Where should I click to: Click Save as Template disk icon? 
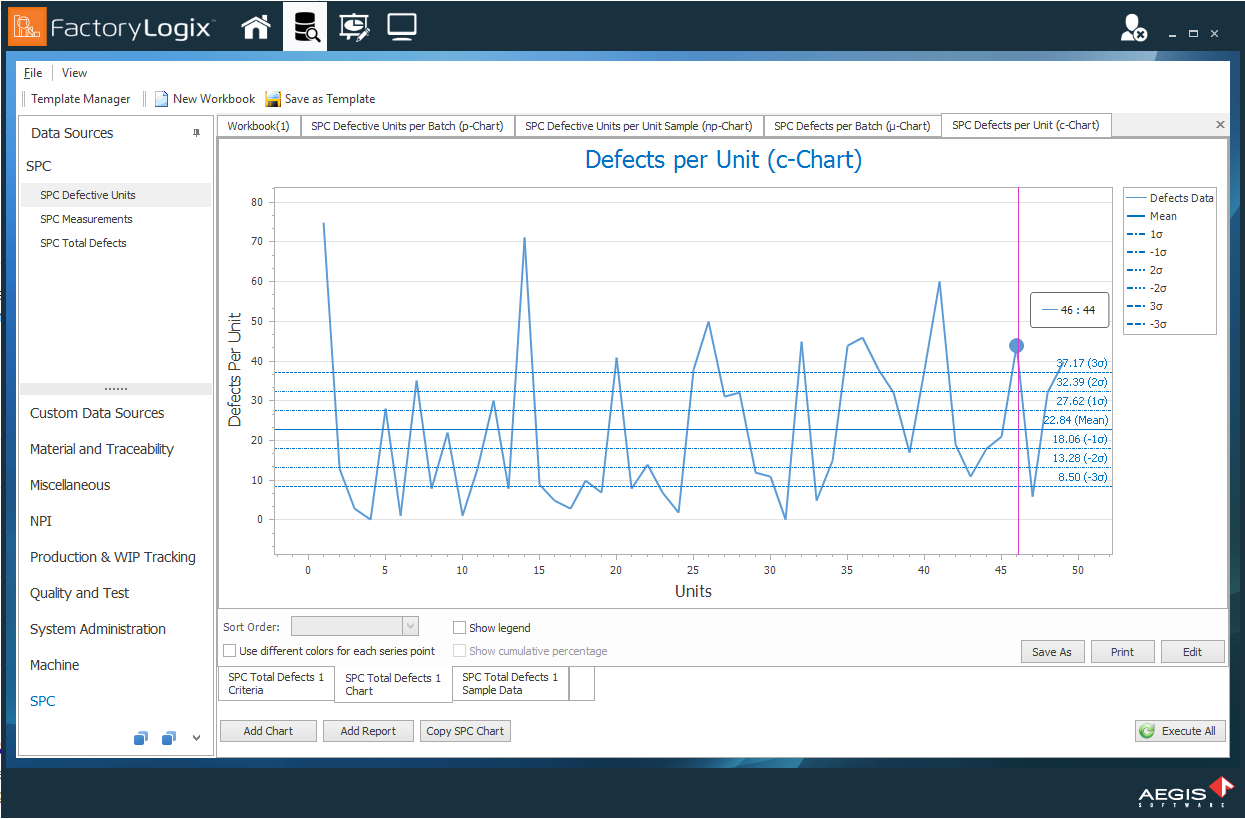click(274, 99)
